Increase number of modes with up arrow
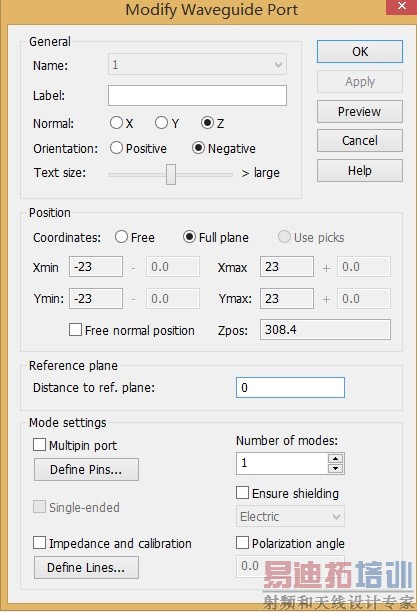Screen dimensions: 417x612 (x=335, y=458)
